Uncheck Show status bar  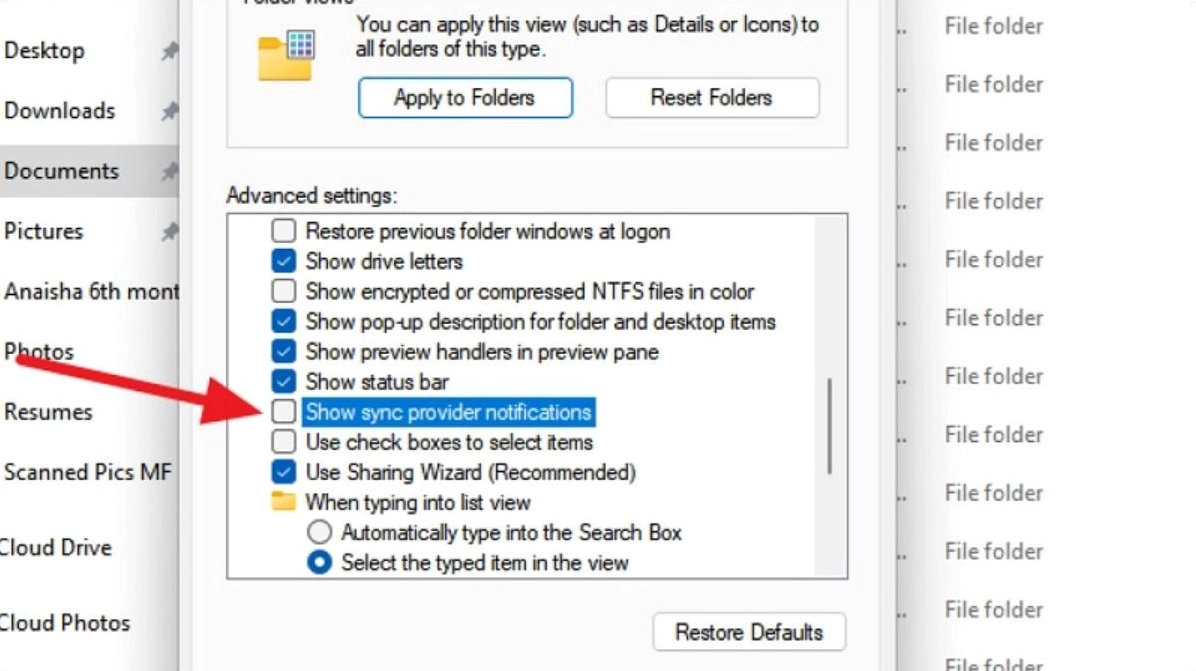pyautogui.click(x=284, y=382)
